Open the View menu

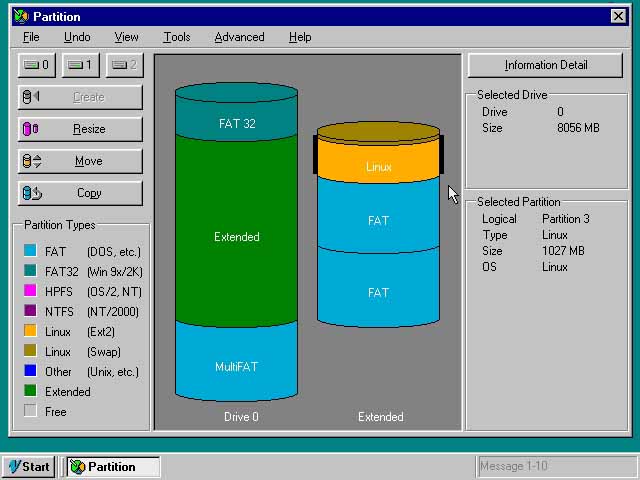pos(126,37)
